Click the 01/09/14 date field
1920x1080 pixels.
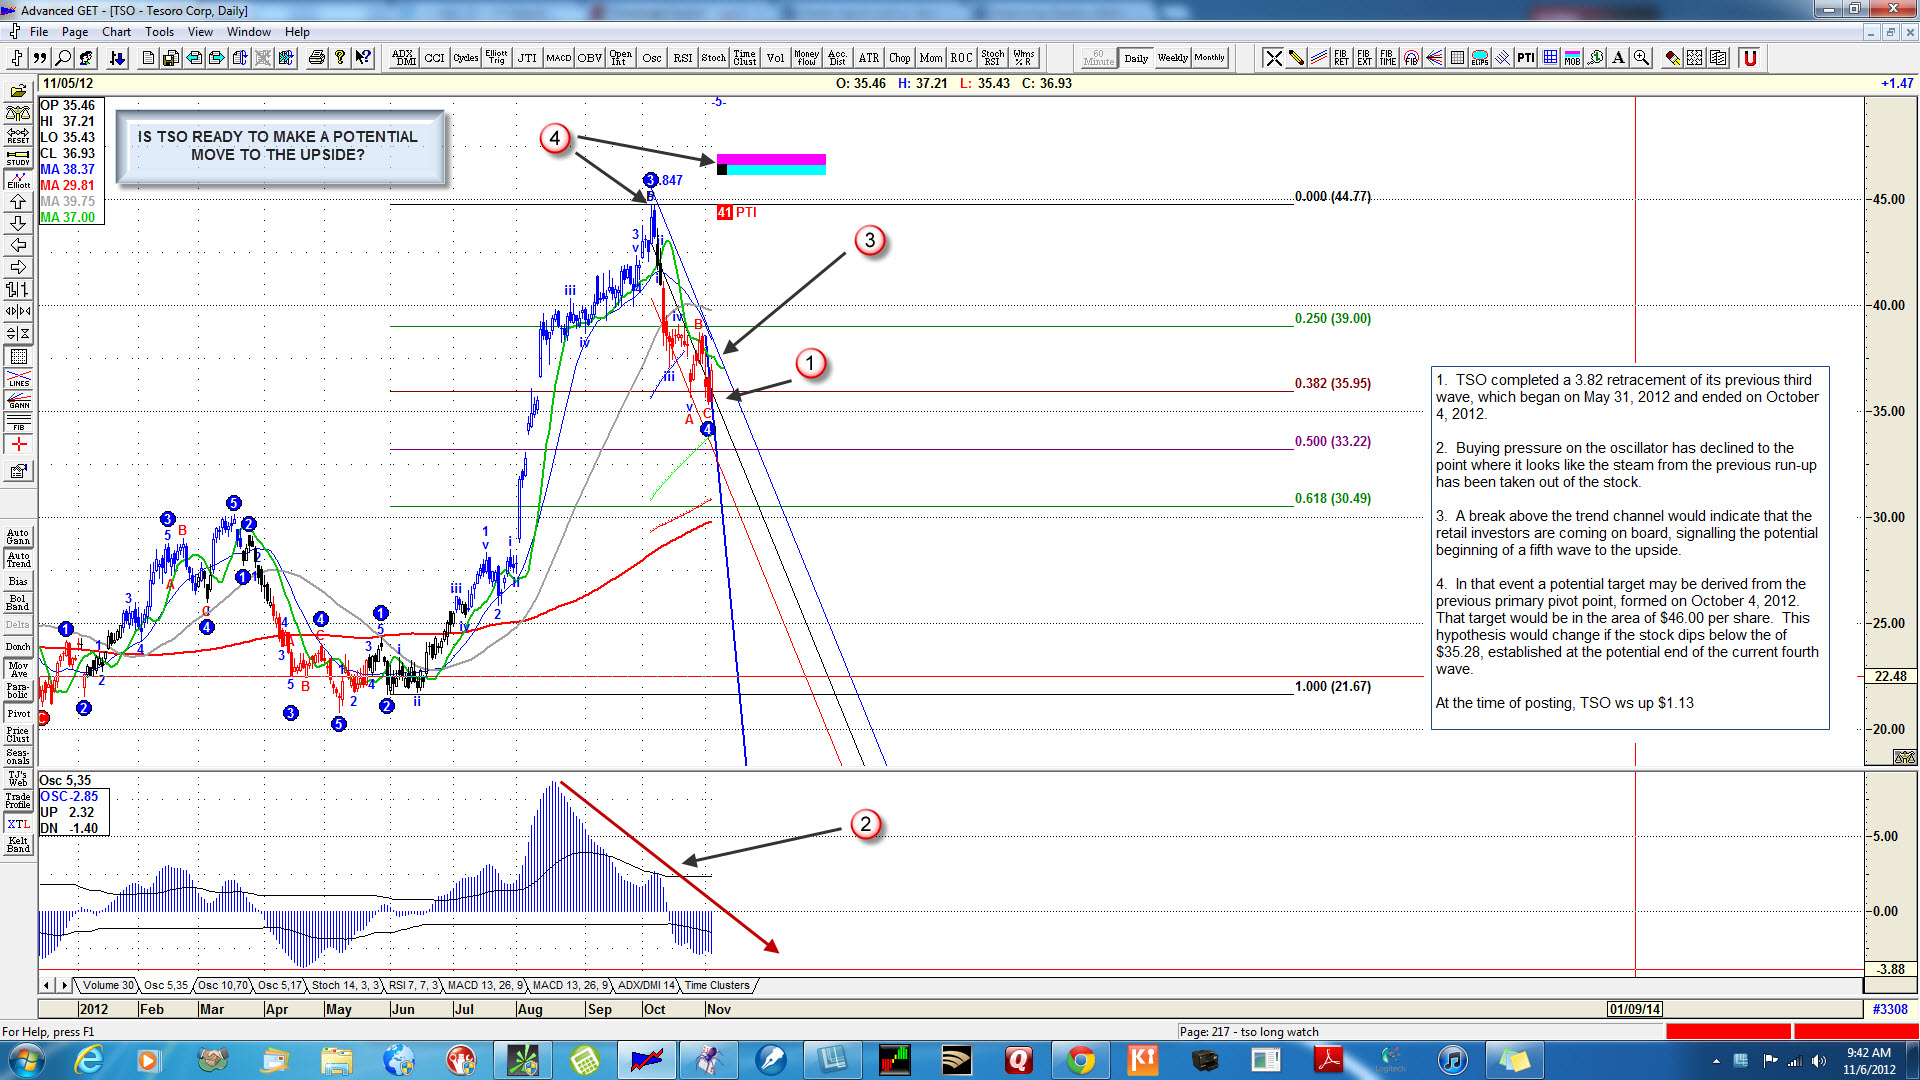click(x=1634, y=1009)
